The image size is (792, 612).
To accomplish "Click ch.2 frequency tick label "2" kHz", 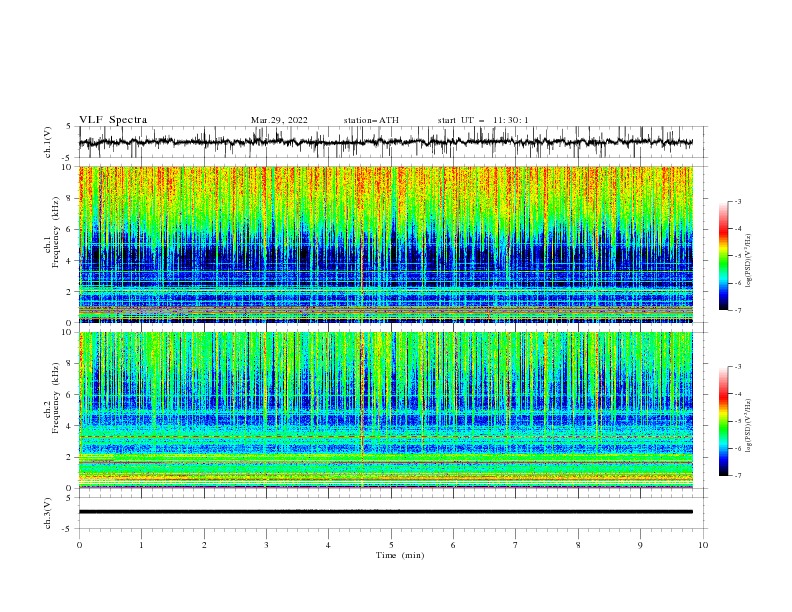I will tap(70, 457).
